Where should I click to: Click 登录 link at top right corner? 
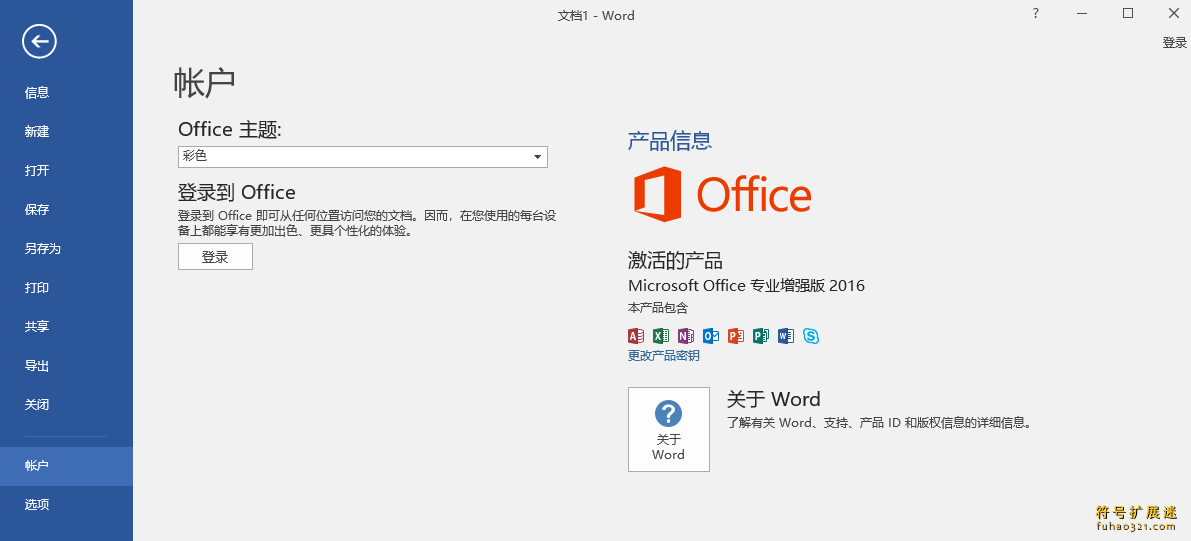coord(1174,43)
